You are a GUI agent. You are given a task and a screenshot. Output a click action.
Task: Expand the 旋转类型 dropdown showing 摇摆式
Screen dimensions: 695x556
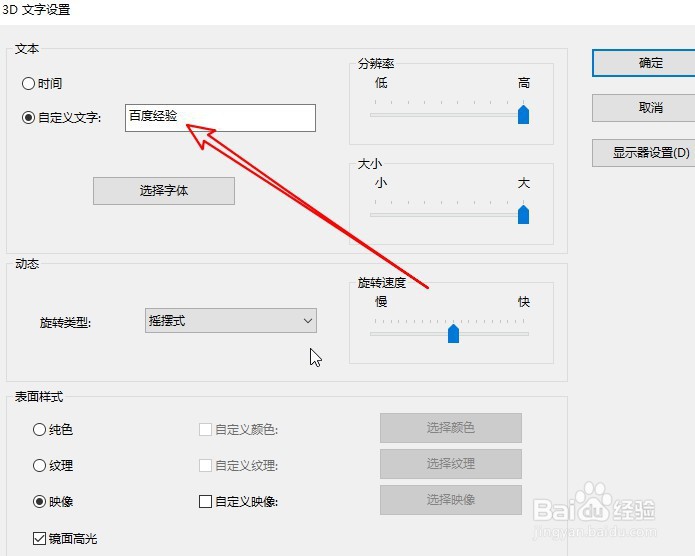pyautogui.click(x=230, y=321)
